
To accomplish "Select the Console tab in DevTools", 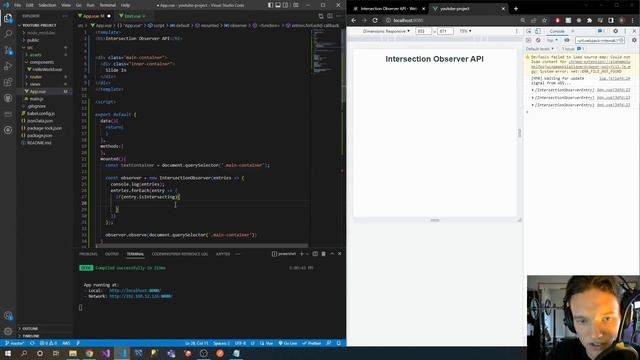I will pos(557,31).
